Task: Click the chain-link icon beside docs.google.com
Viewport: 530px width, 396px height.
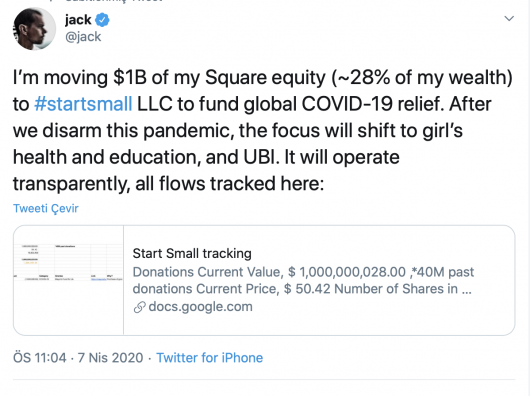Action: 139,307
